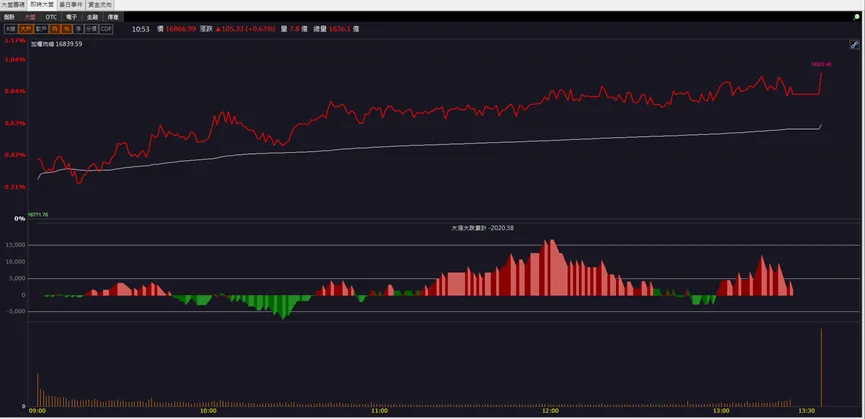Click the 加權均線 16839.59 label
This screenshot has height=419, width=865.
pyautogui.click(x=56, y=44)
